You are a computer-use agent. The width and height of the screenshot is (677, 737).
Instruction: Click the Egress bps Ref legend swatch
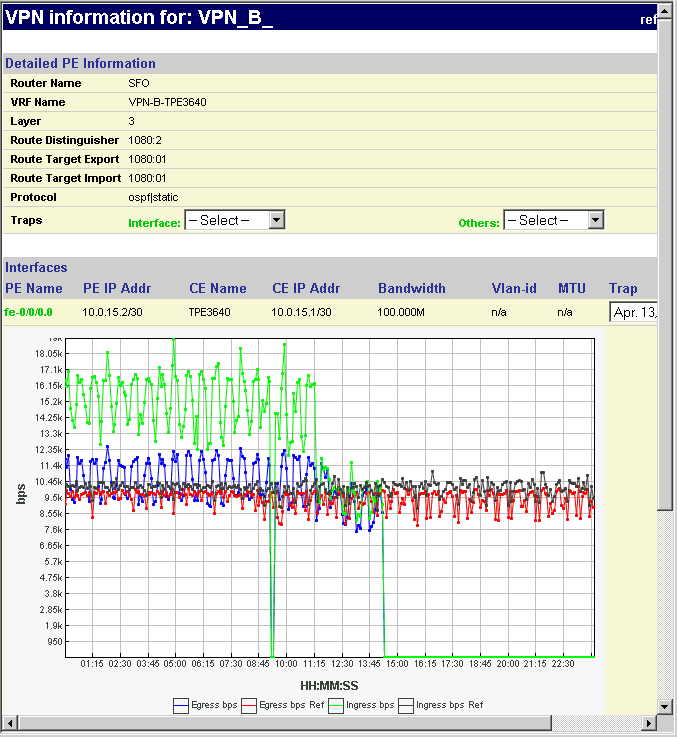(x=249, y=705)
